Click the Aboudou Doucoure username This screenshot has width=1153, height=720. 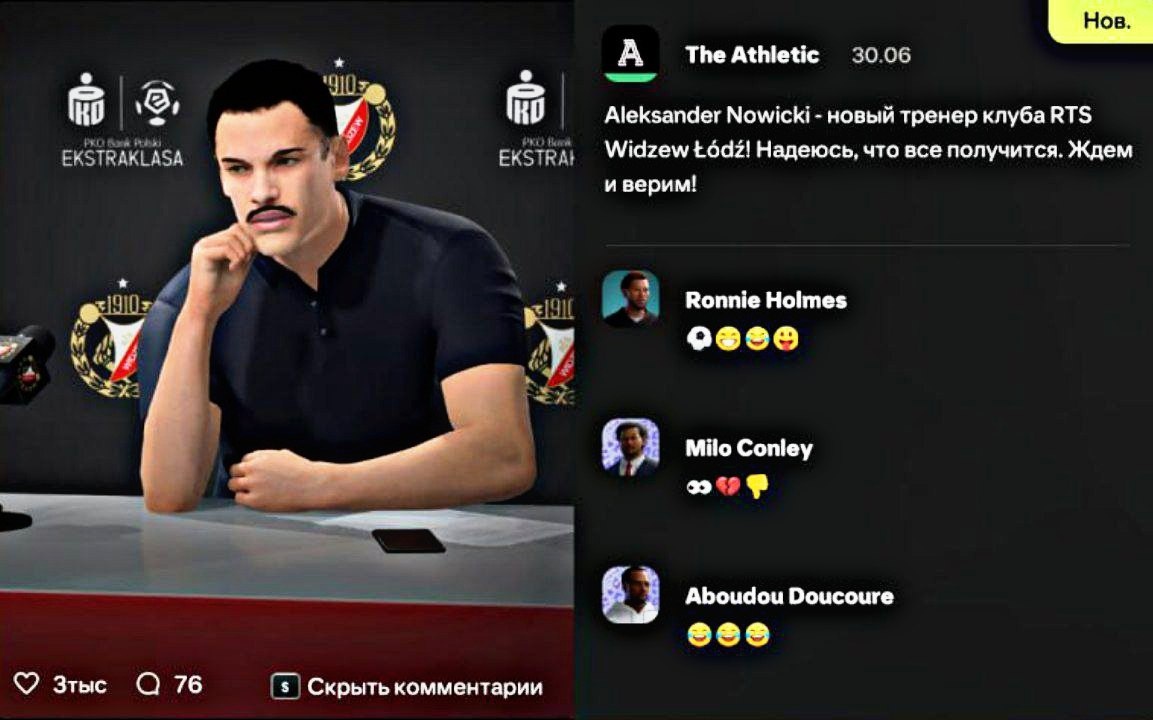[x=789, y=596]
